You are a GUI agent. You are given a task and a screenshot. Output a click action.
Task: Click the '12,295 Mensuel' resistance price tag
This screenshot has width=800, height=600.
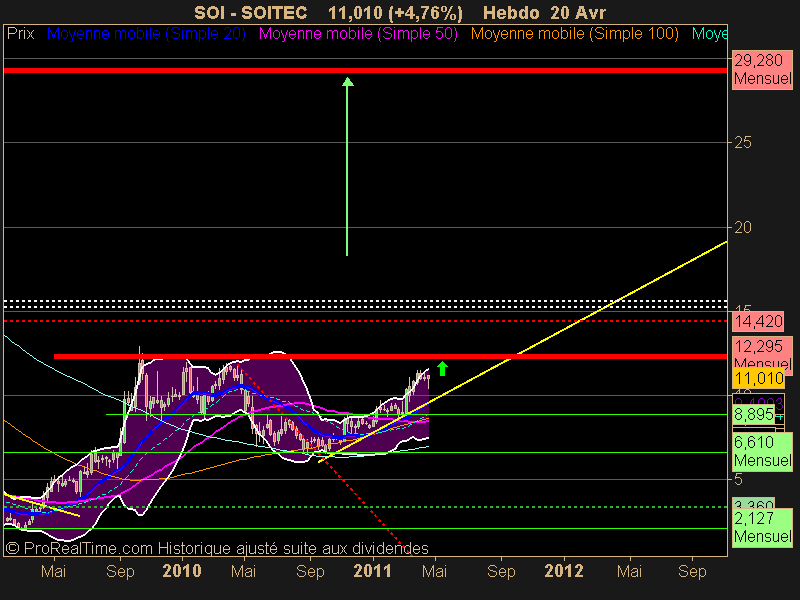click(x=762, y=353)
